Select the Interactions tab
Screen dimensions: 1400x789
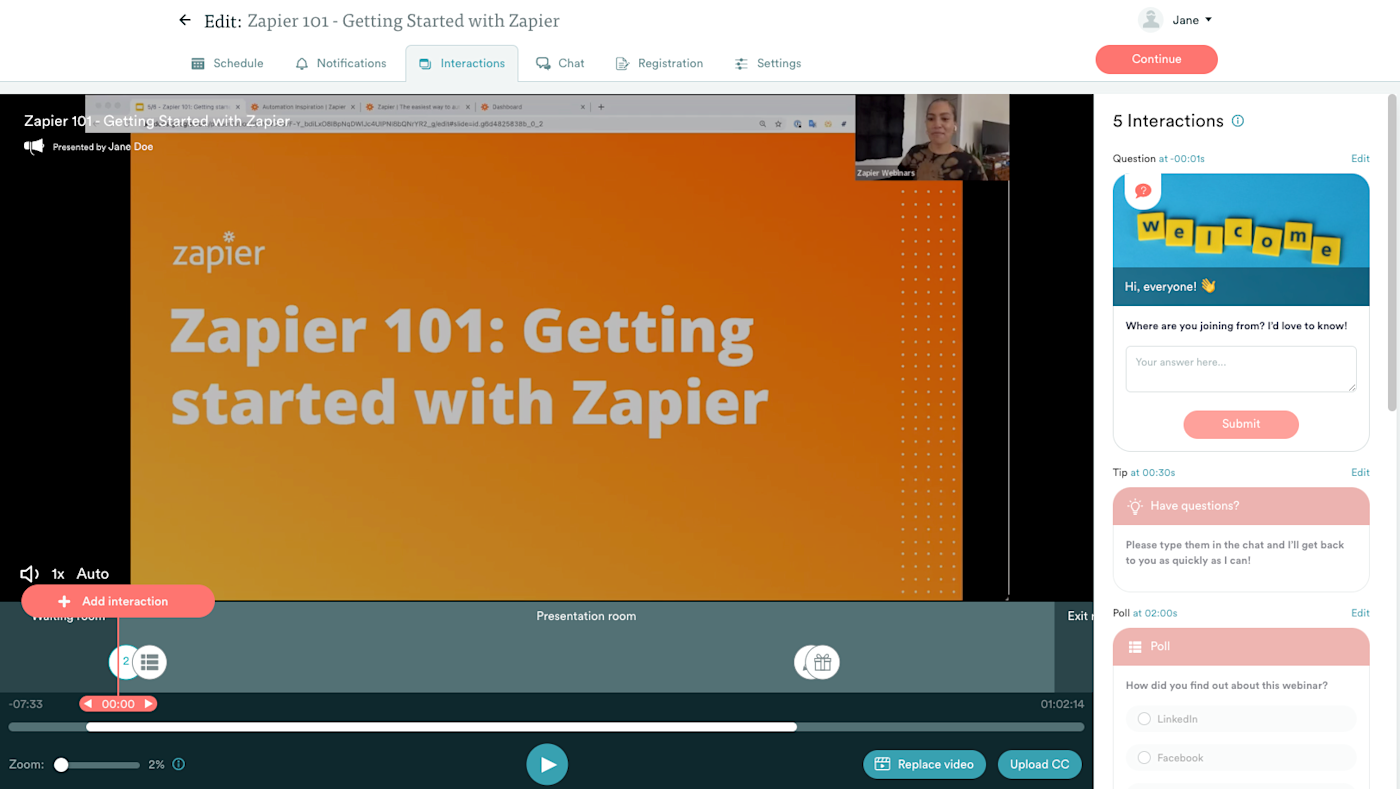(462, 63)
